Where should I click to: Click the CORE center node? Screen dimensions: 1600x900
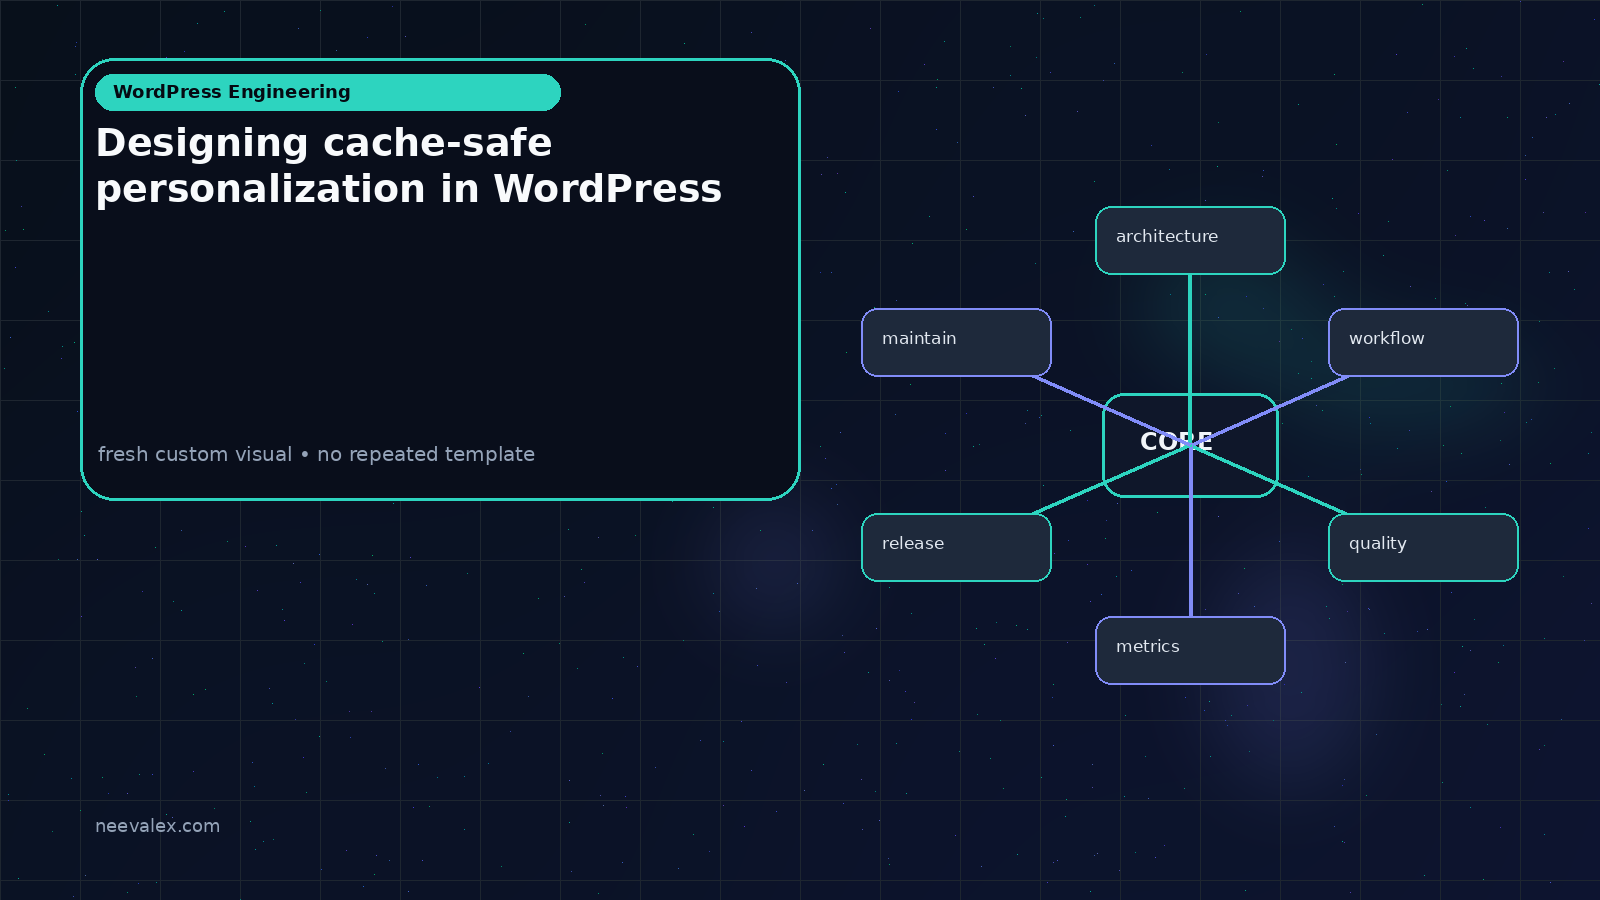pos(1190,445)
